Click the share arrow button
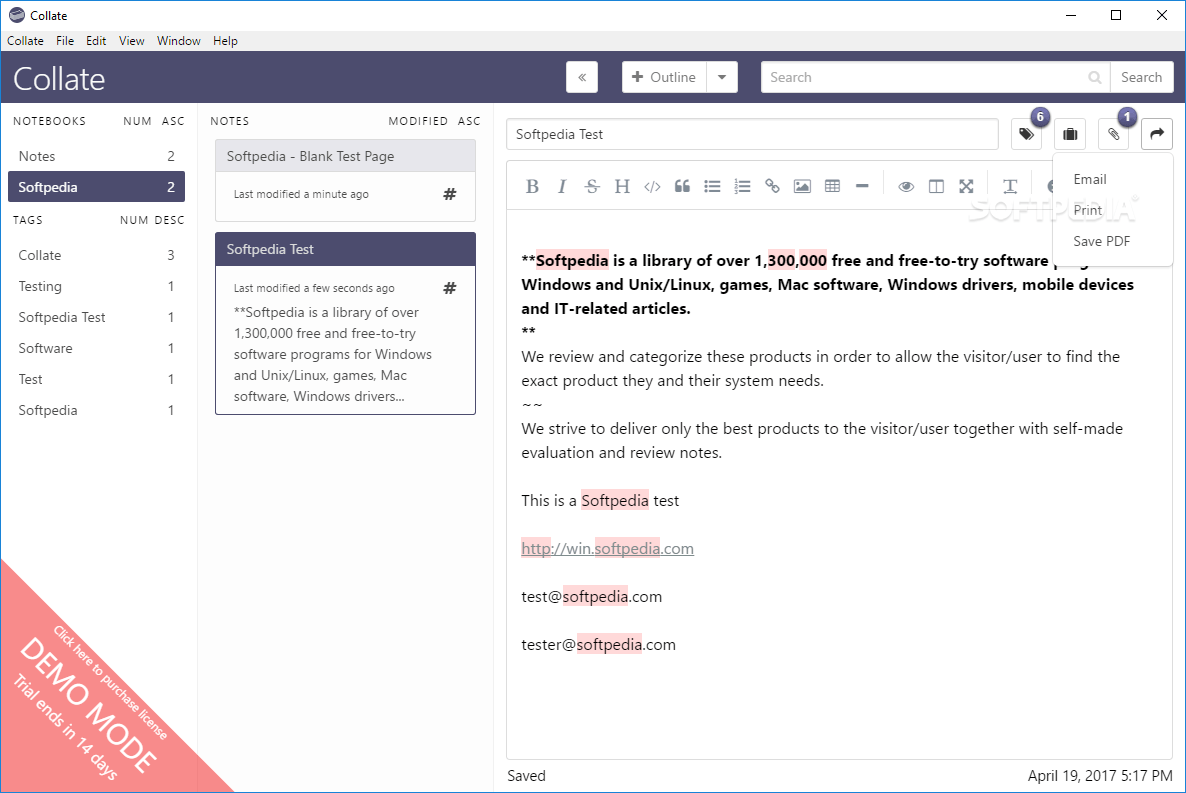 click(x=1157, y=134)
